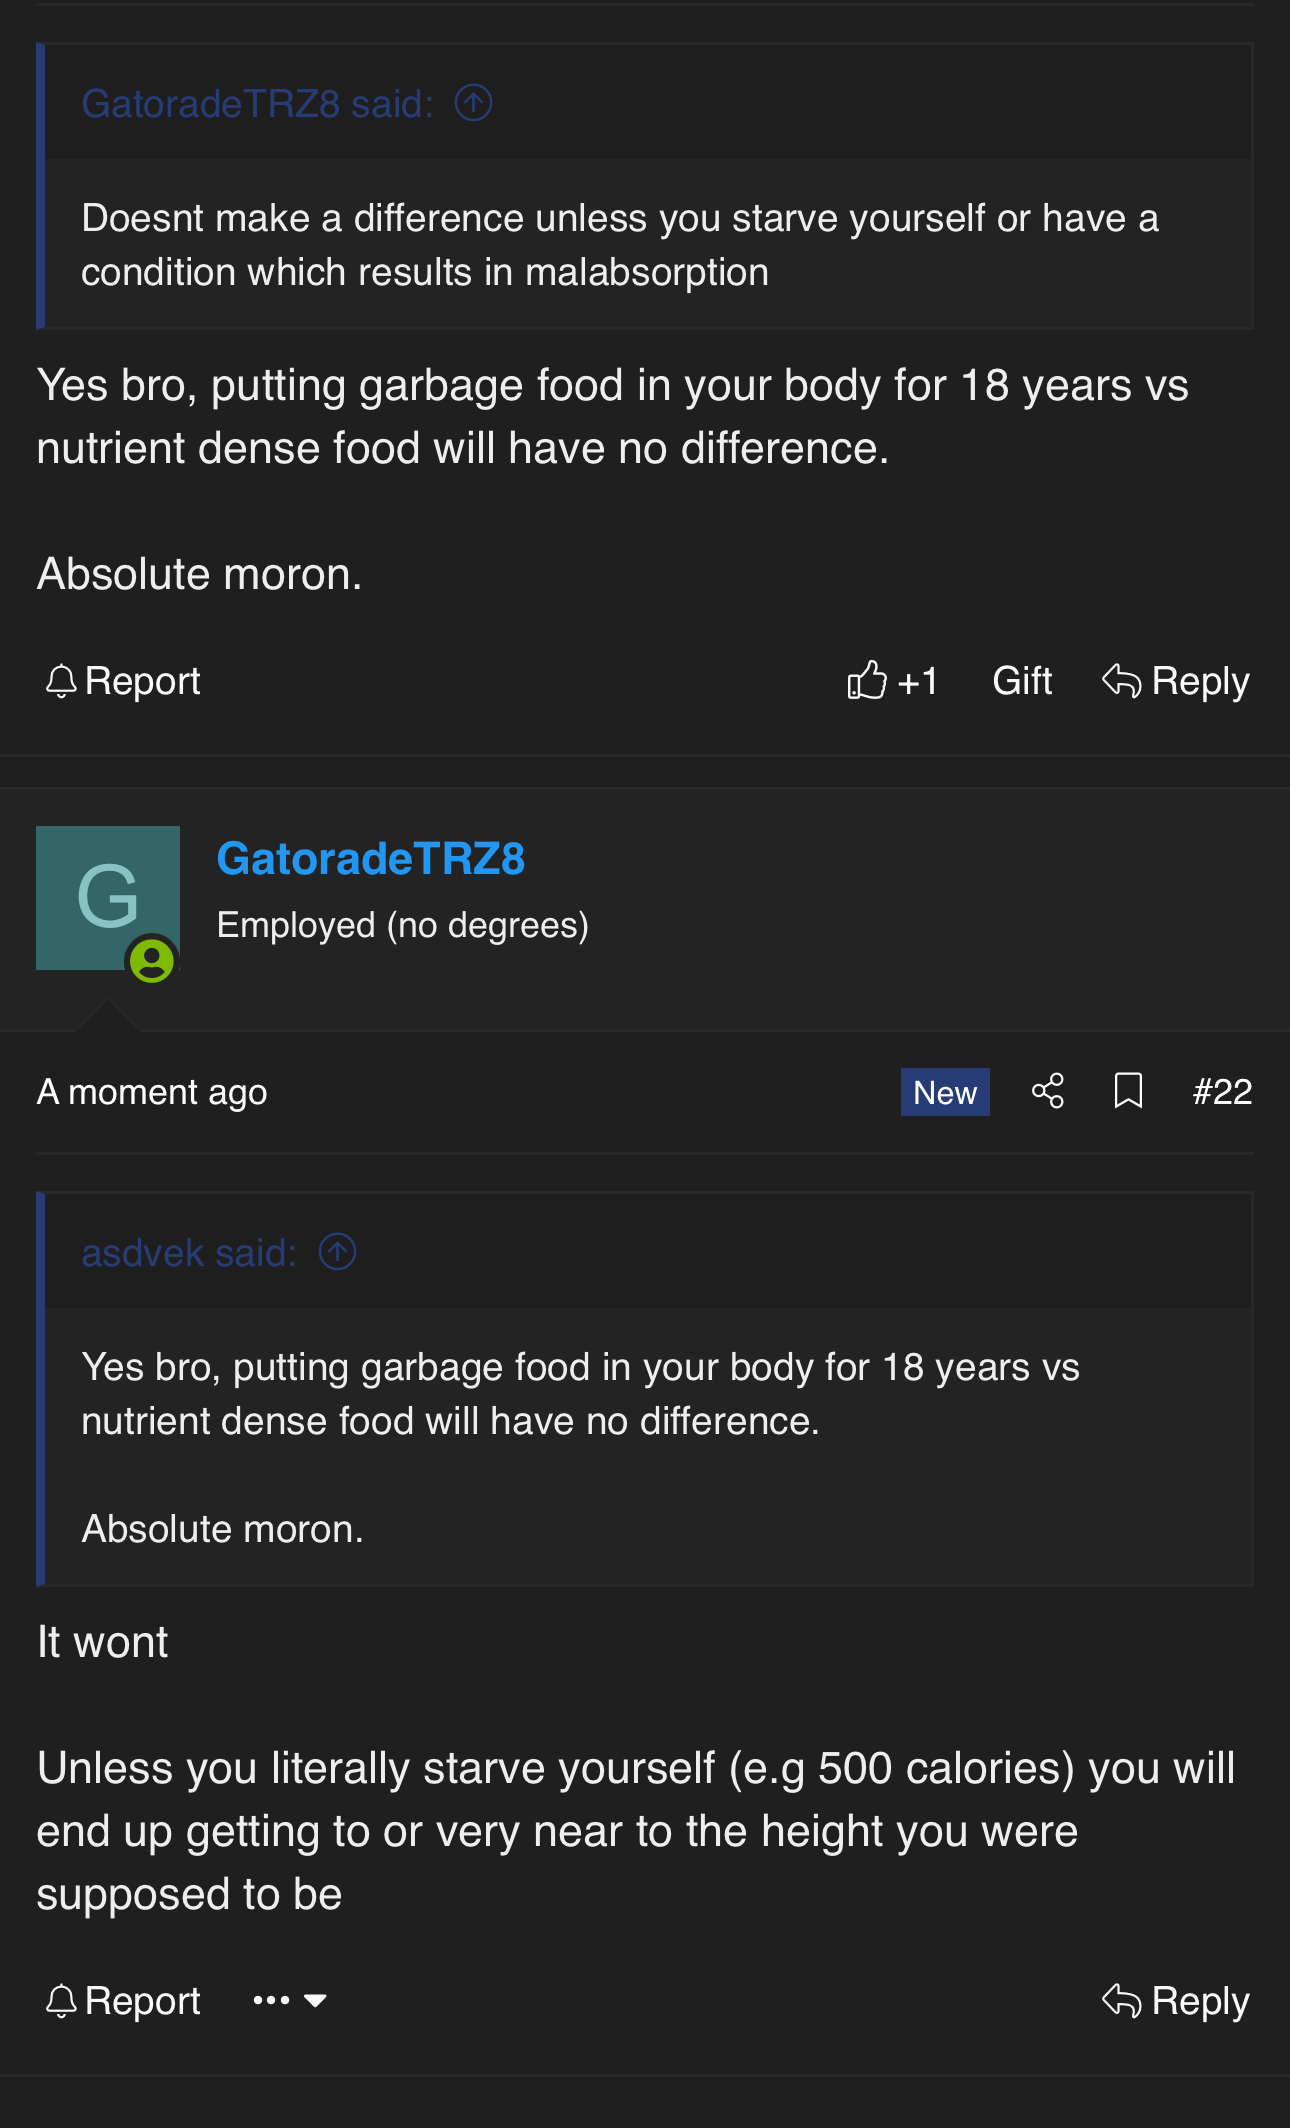Click the three dots menu under post #22
Screen dimensions: 1290x2128
pos(271,2001)
